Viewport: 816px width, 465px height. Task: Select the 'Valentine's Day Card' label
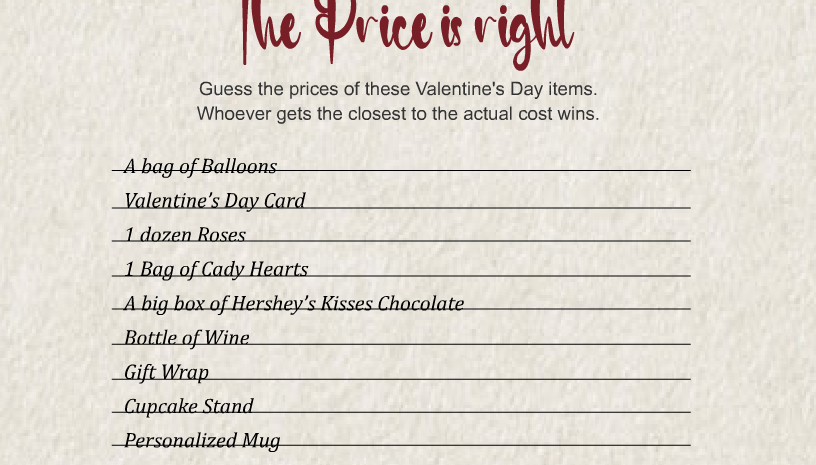click(214, 201)
